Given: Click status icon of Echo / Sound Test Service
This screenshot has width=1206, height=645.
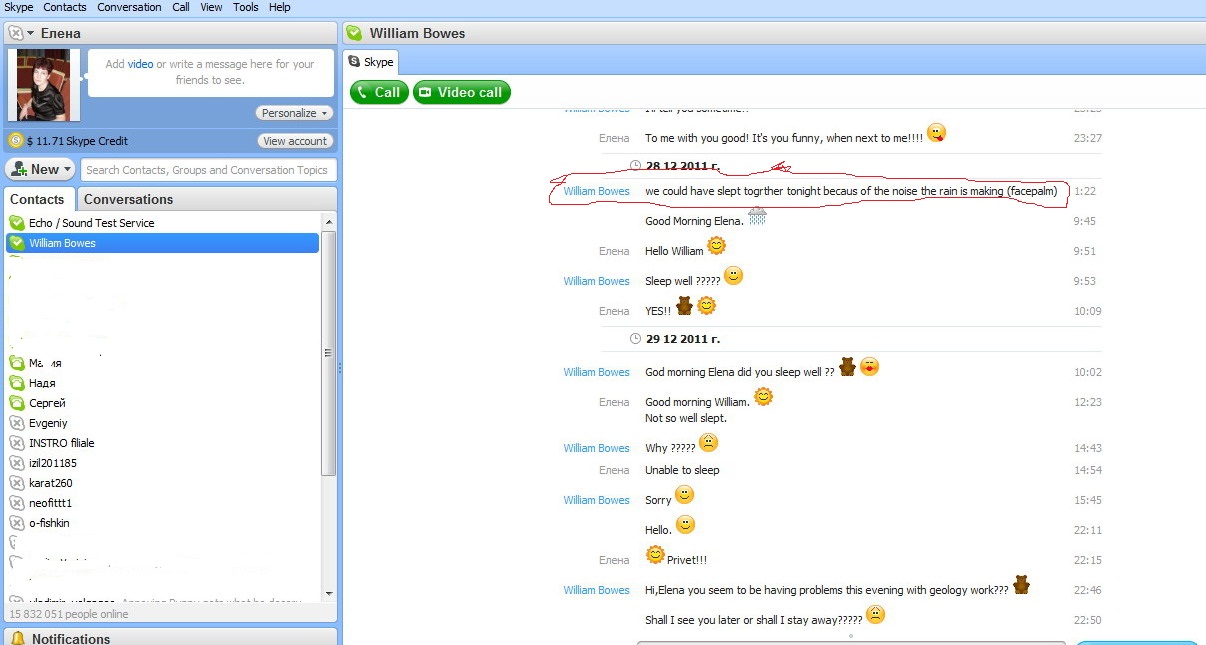Looking at the screenshot, I should click(x=17, y=223).
